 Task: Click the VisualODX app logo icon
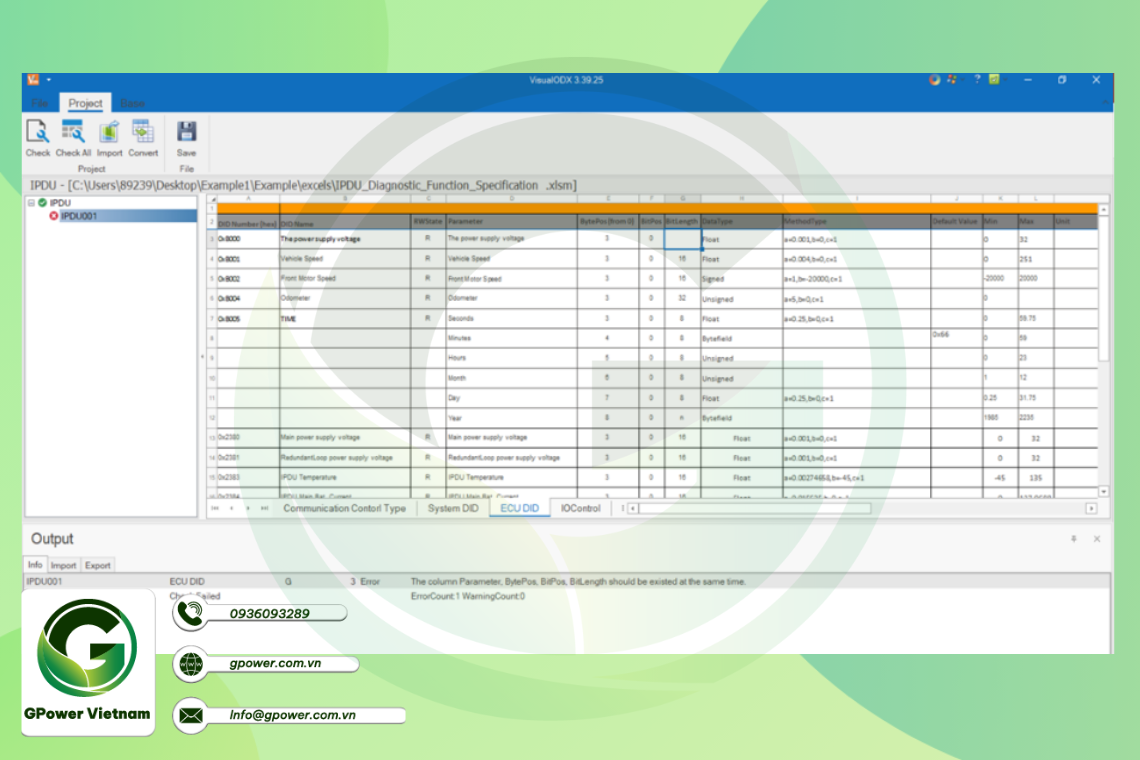point(33,80)
